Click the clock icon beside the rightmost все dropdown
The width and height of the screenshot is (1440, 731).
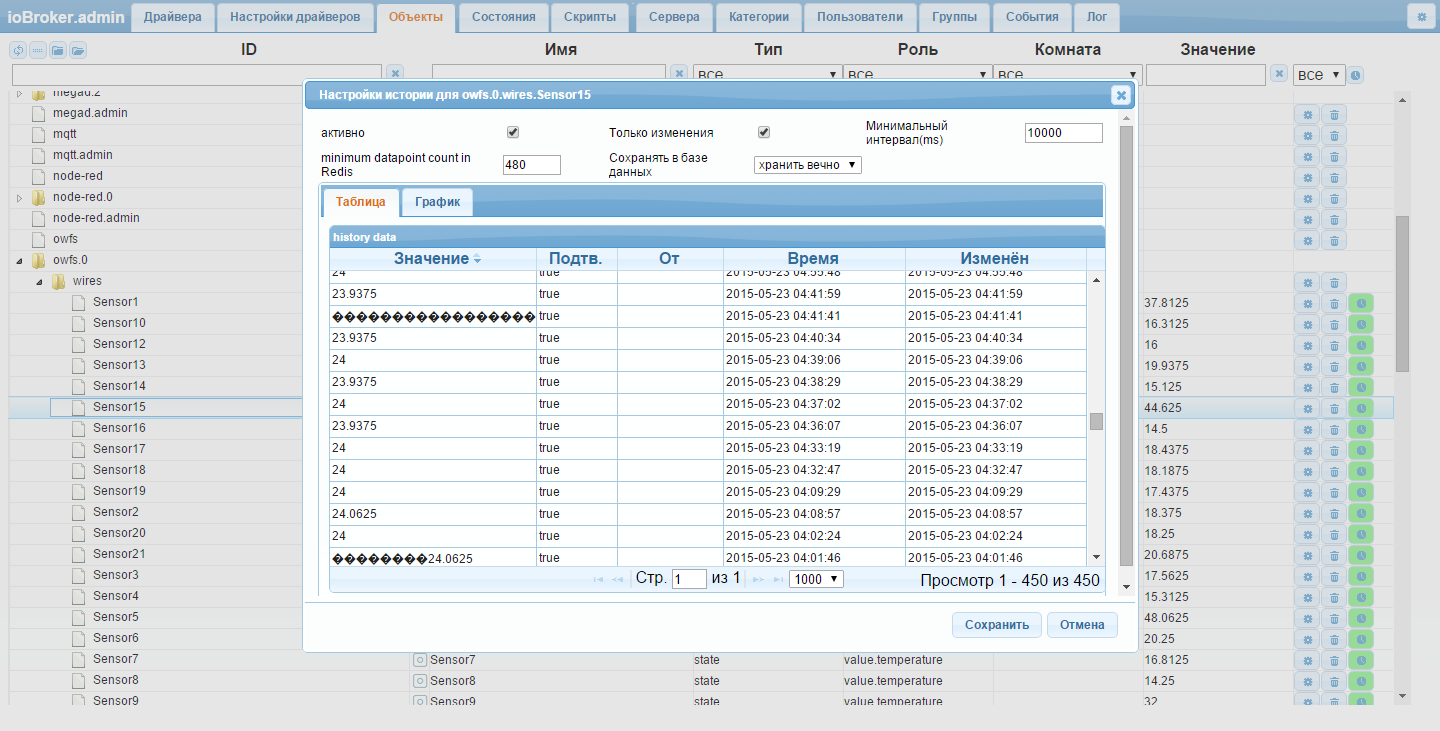[1356, 75]
